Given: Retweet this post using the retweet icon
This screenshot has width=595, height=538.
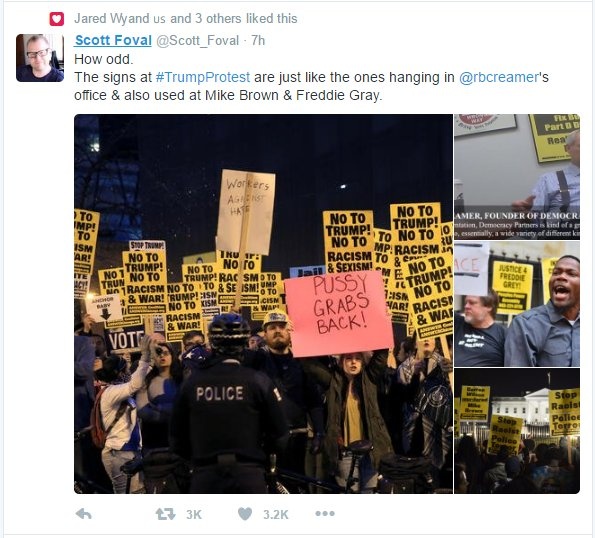Looking at the screenshot, I should pos(165,514).
